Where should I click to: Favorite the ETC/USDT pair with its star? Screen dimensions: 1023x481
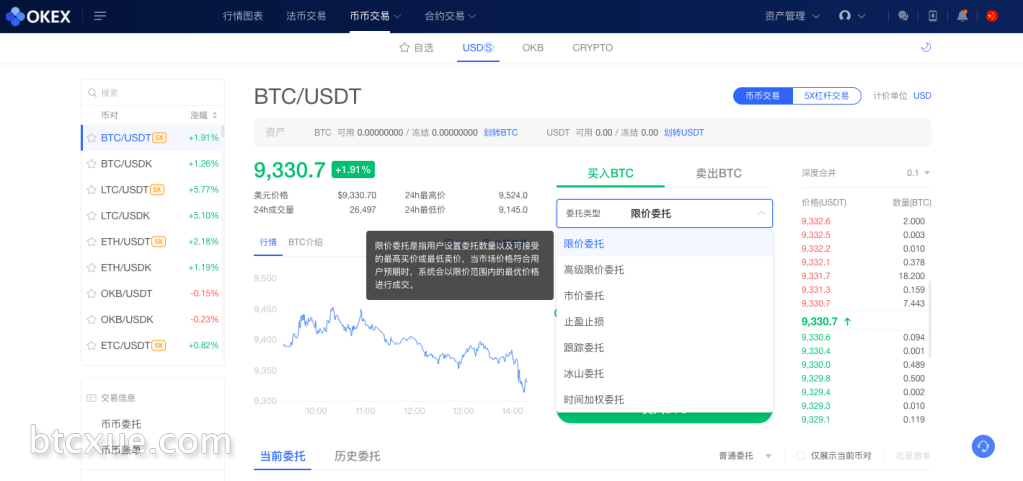click(x=92, y=345)
